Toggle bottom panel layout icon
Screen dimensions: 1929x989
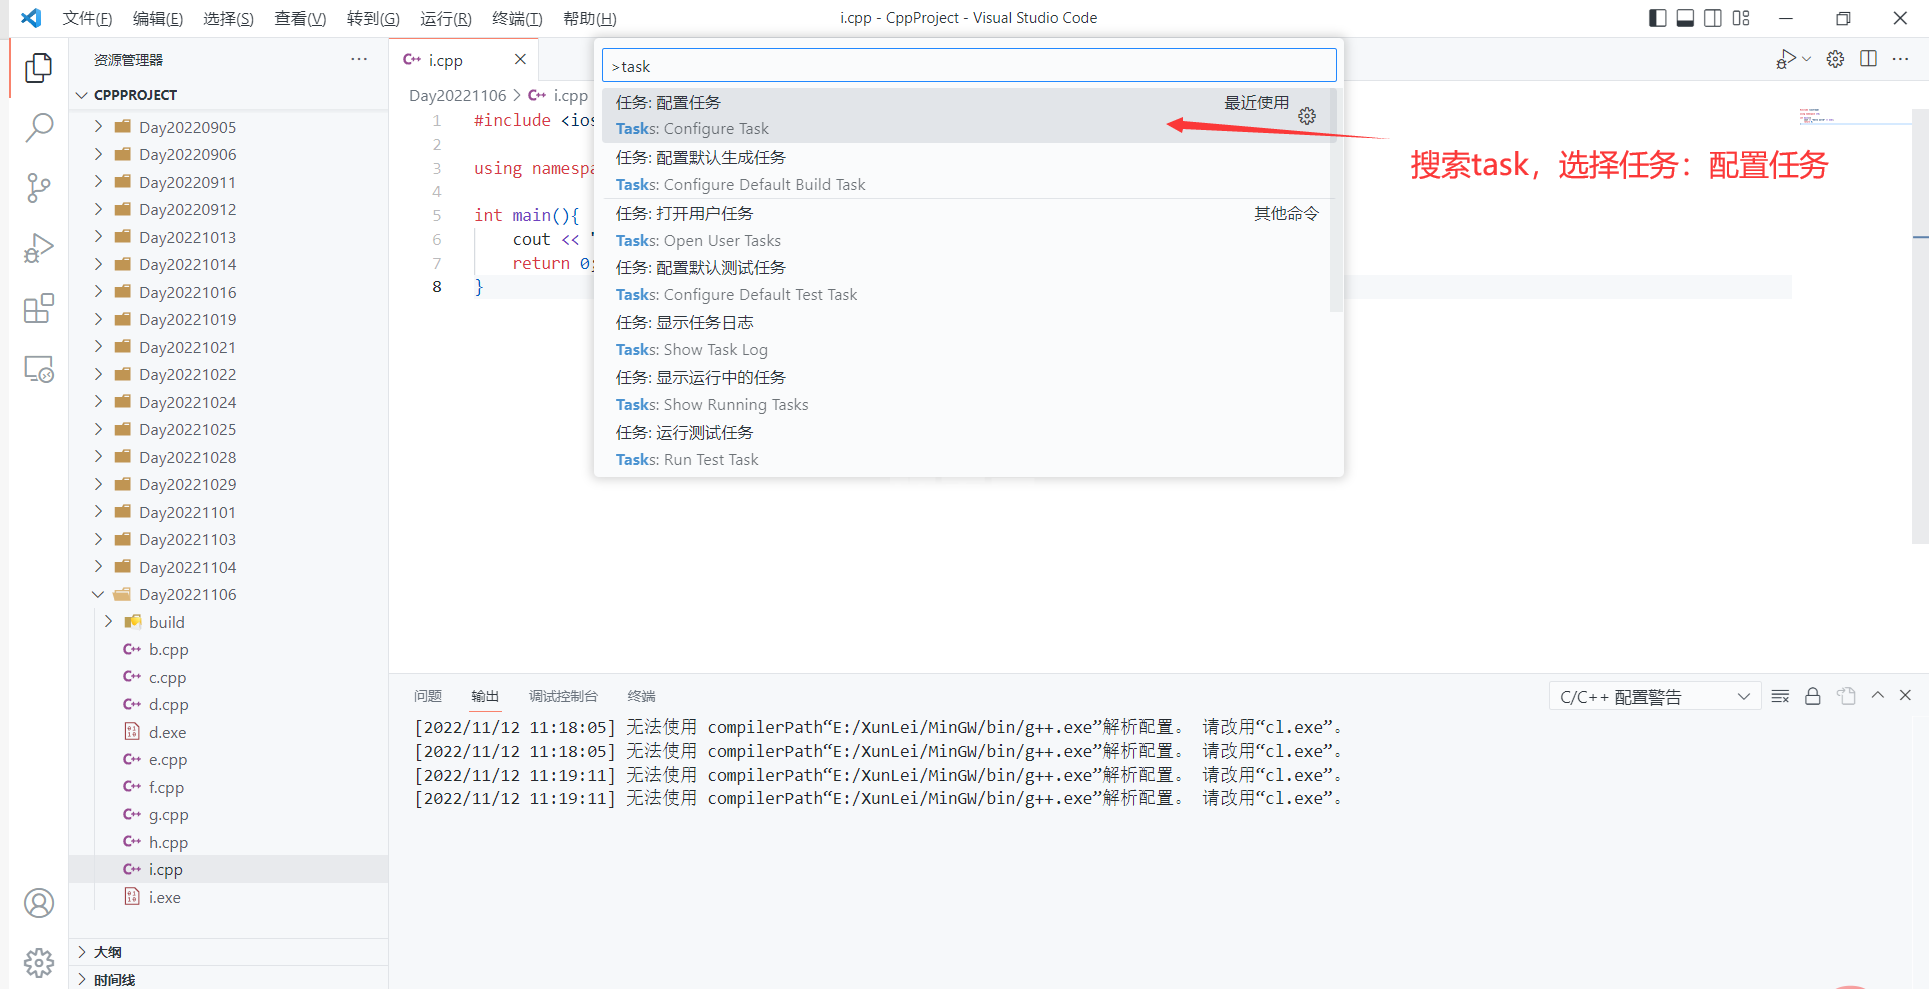(x=1685, y=18)
